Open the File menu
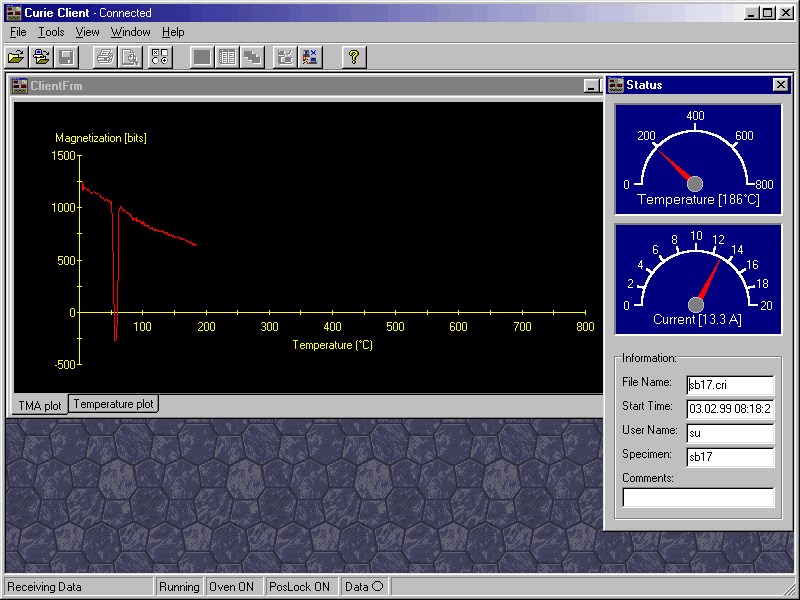The height and width of the screenshot is (600, 800). [x=18, y=32]
